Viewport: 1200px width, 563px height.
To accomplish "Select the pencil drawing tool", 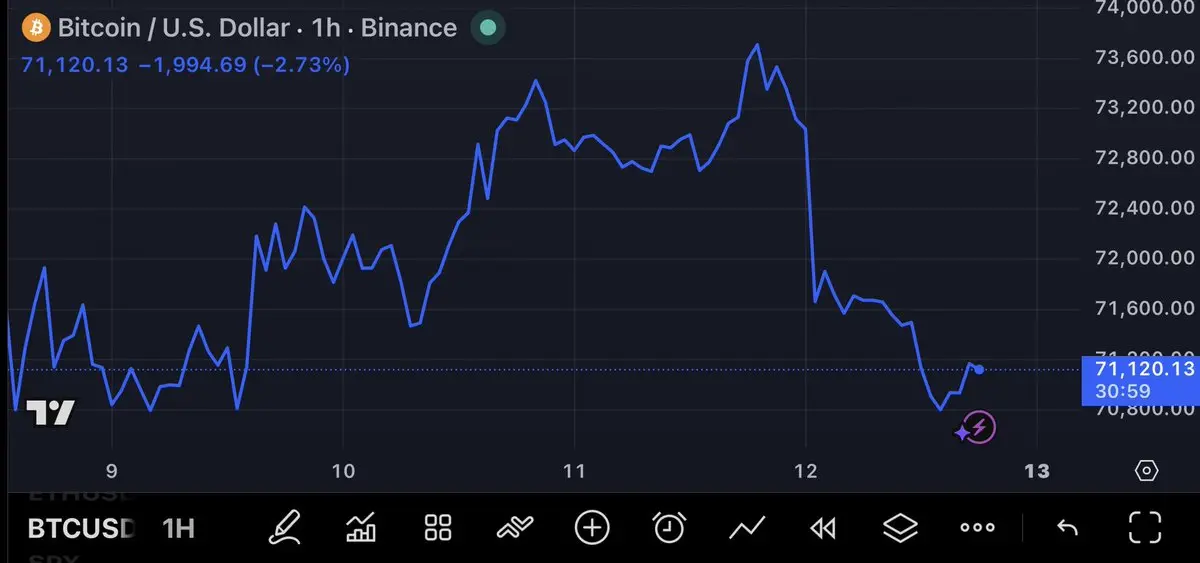I will pos(284,527).
